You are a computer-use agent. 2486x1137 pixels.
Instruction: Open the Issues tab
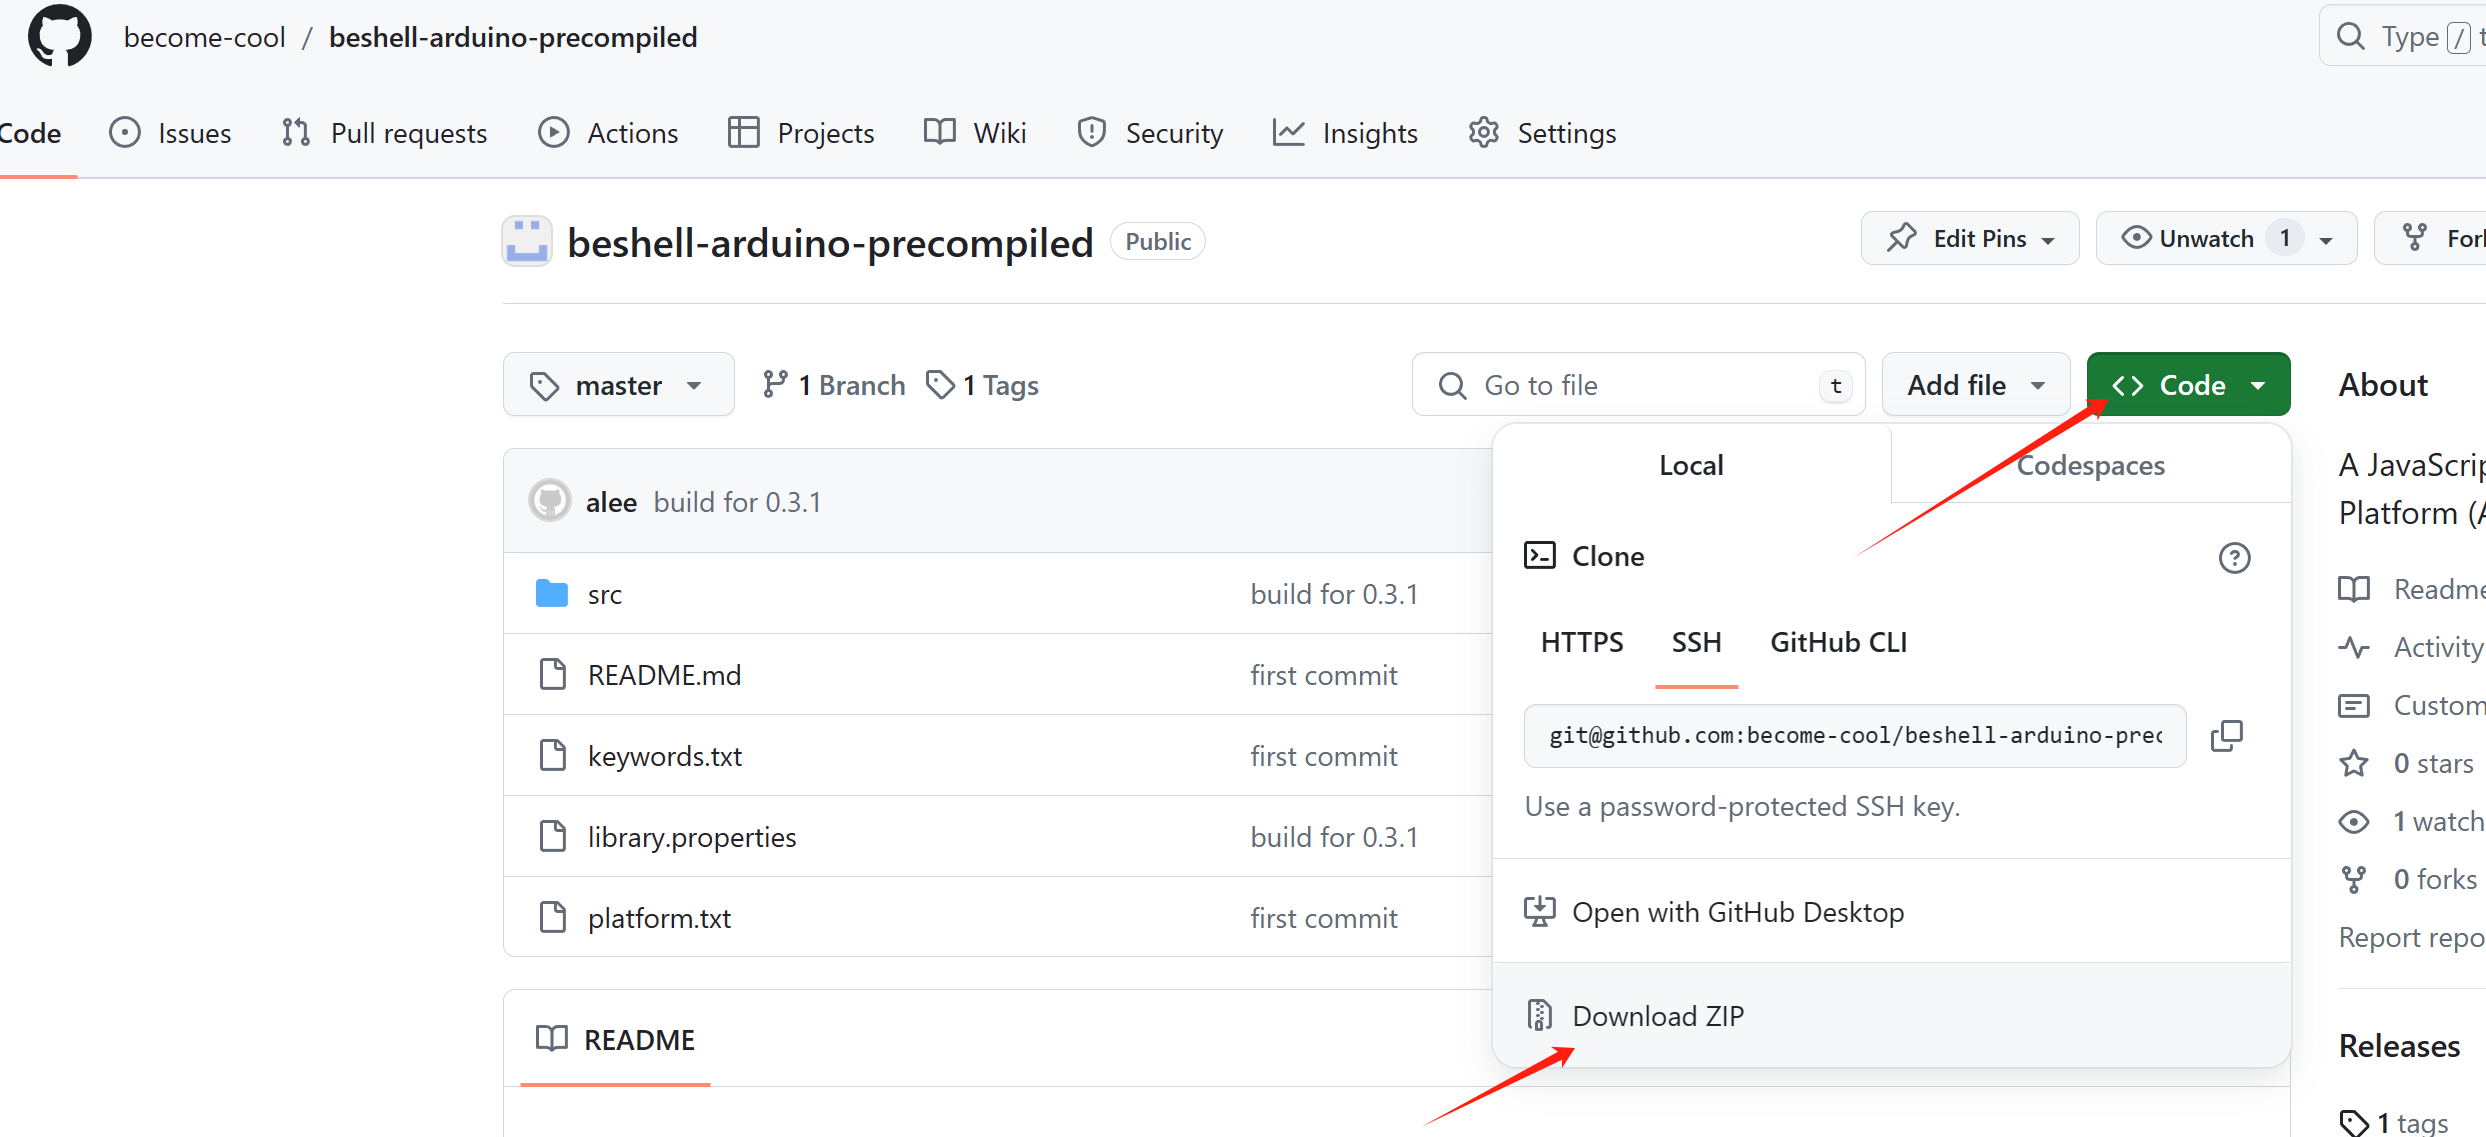click(x=170, y=133)
